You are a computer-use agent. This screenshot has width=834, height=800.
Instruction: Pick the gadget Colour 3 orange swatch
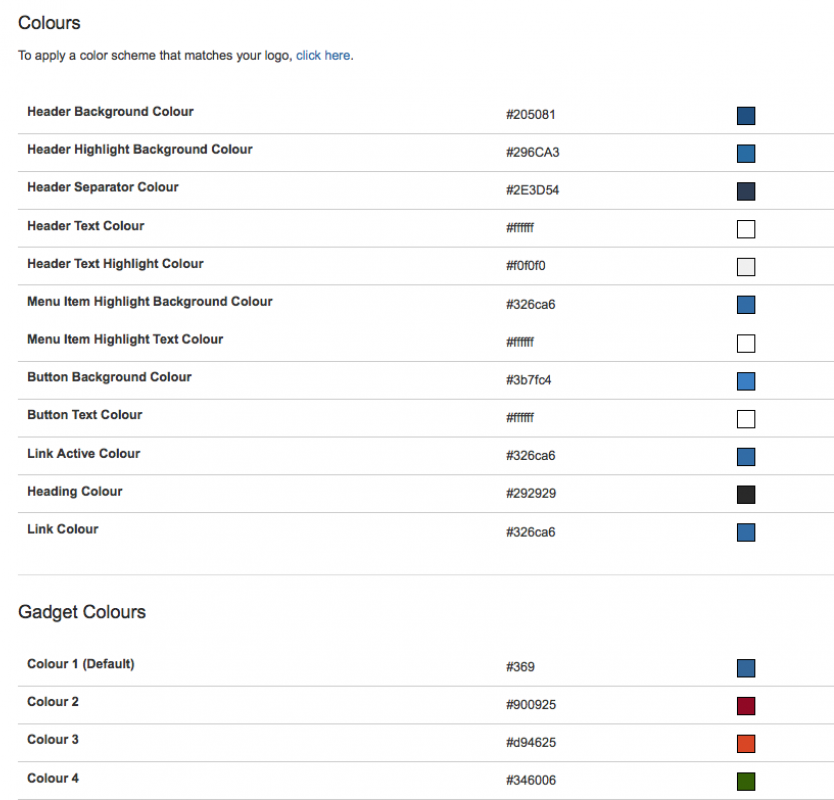pyautogui.click(x=745, y=744)
